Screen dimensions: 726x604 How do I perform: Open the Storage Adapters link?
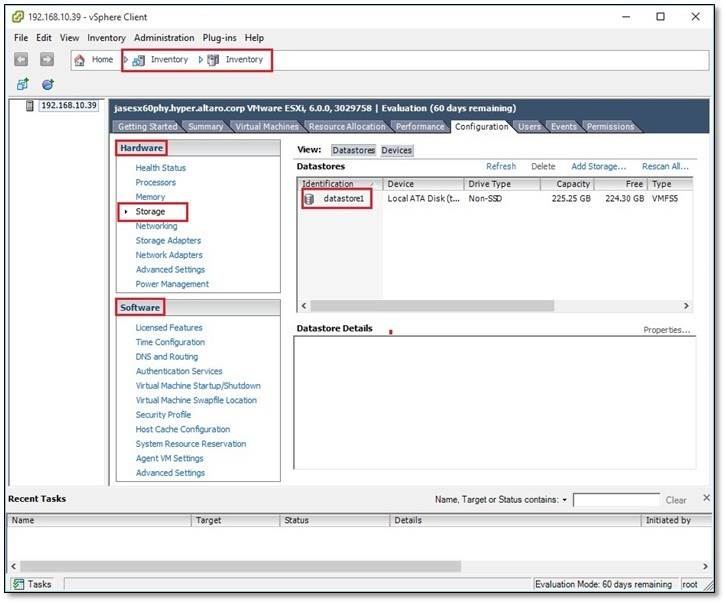point(168,241)
